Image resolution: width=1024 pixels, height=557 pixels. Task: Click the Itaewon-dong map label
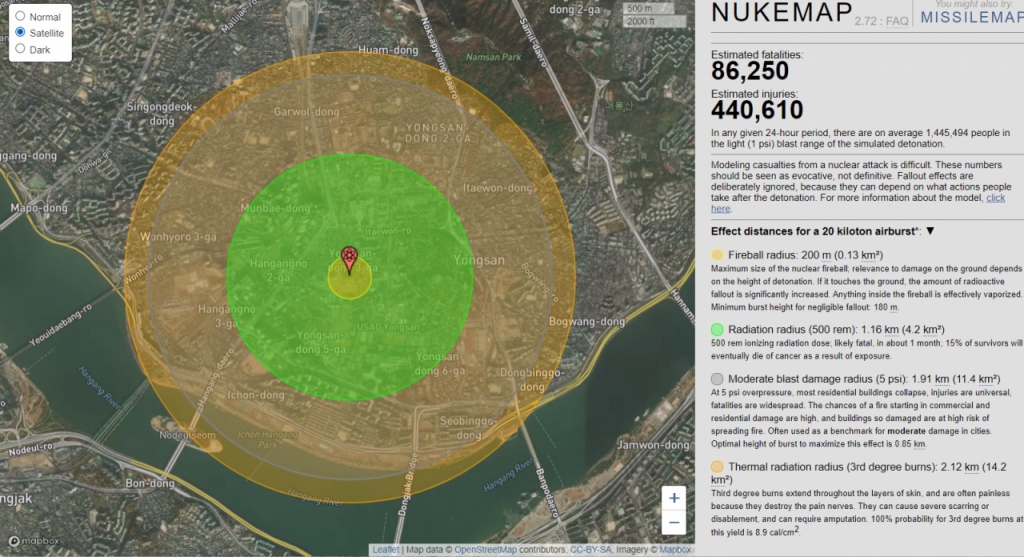pos(498,188)
